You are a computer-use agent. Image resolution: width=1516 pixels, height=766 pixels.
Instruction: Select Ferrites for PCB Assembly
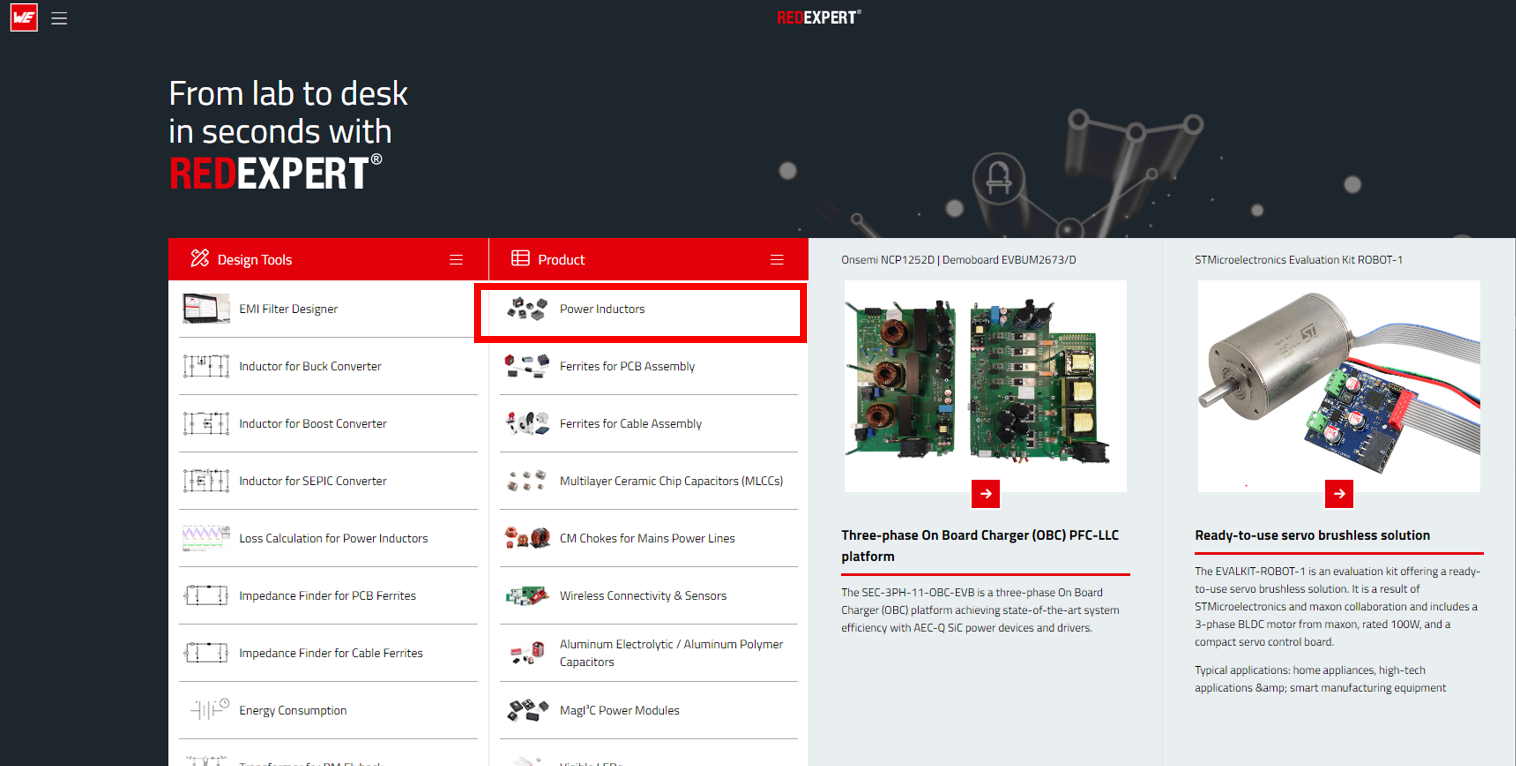627,366
